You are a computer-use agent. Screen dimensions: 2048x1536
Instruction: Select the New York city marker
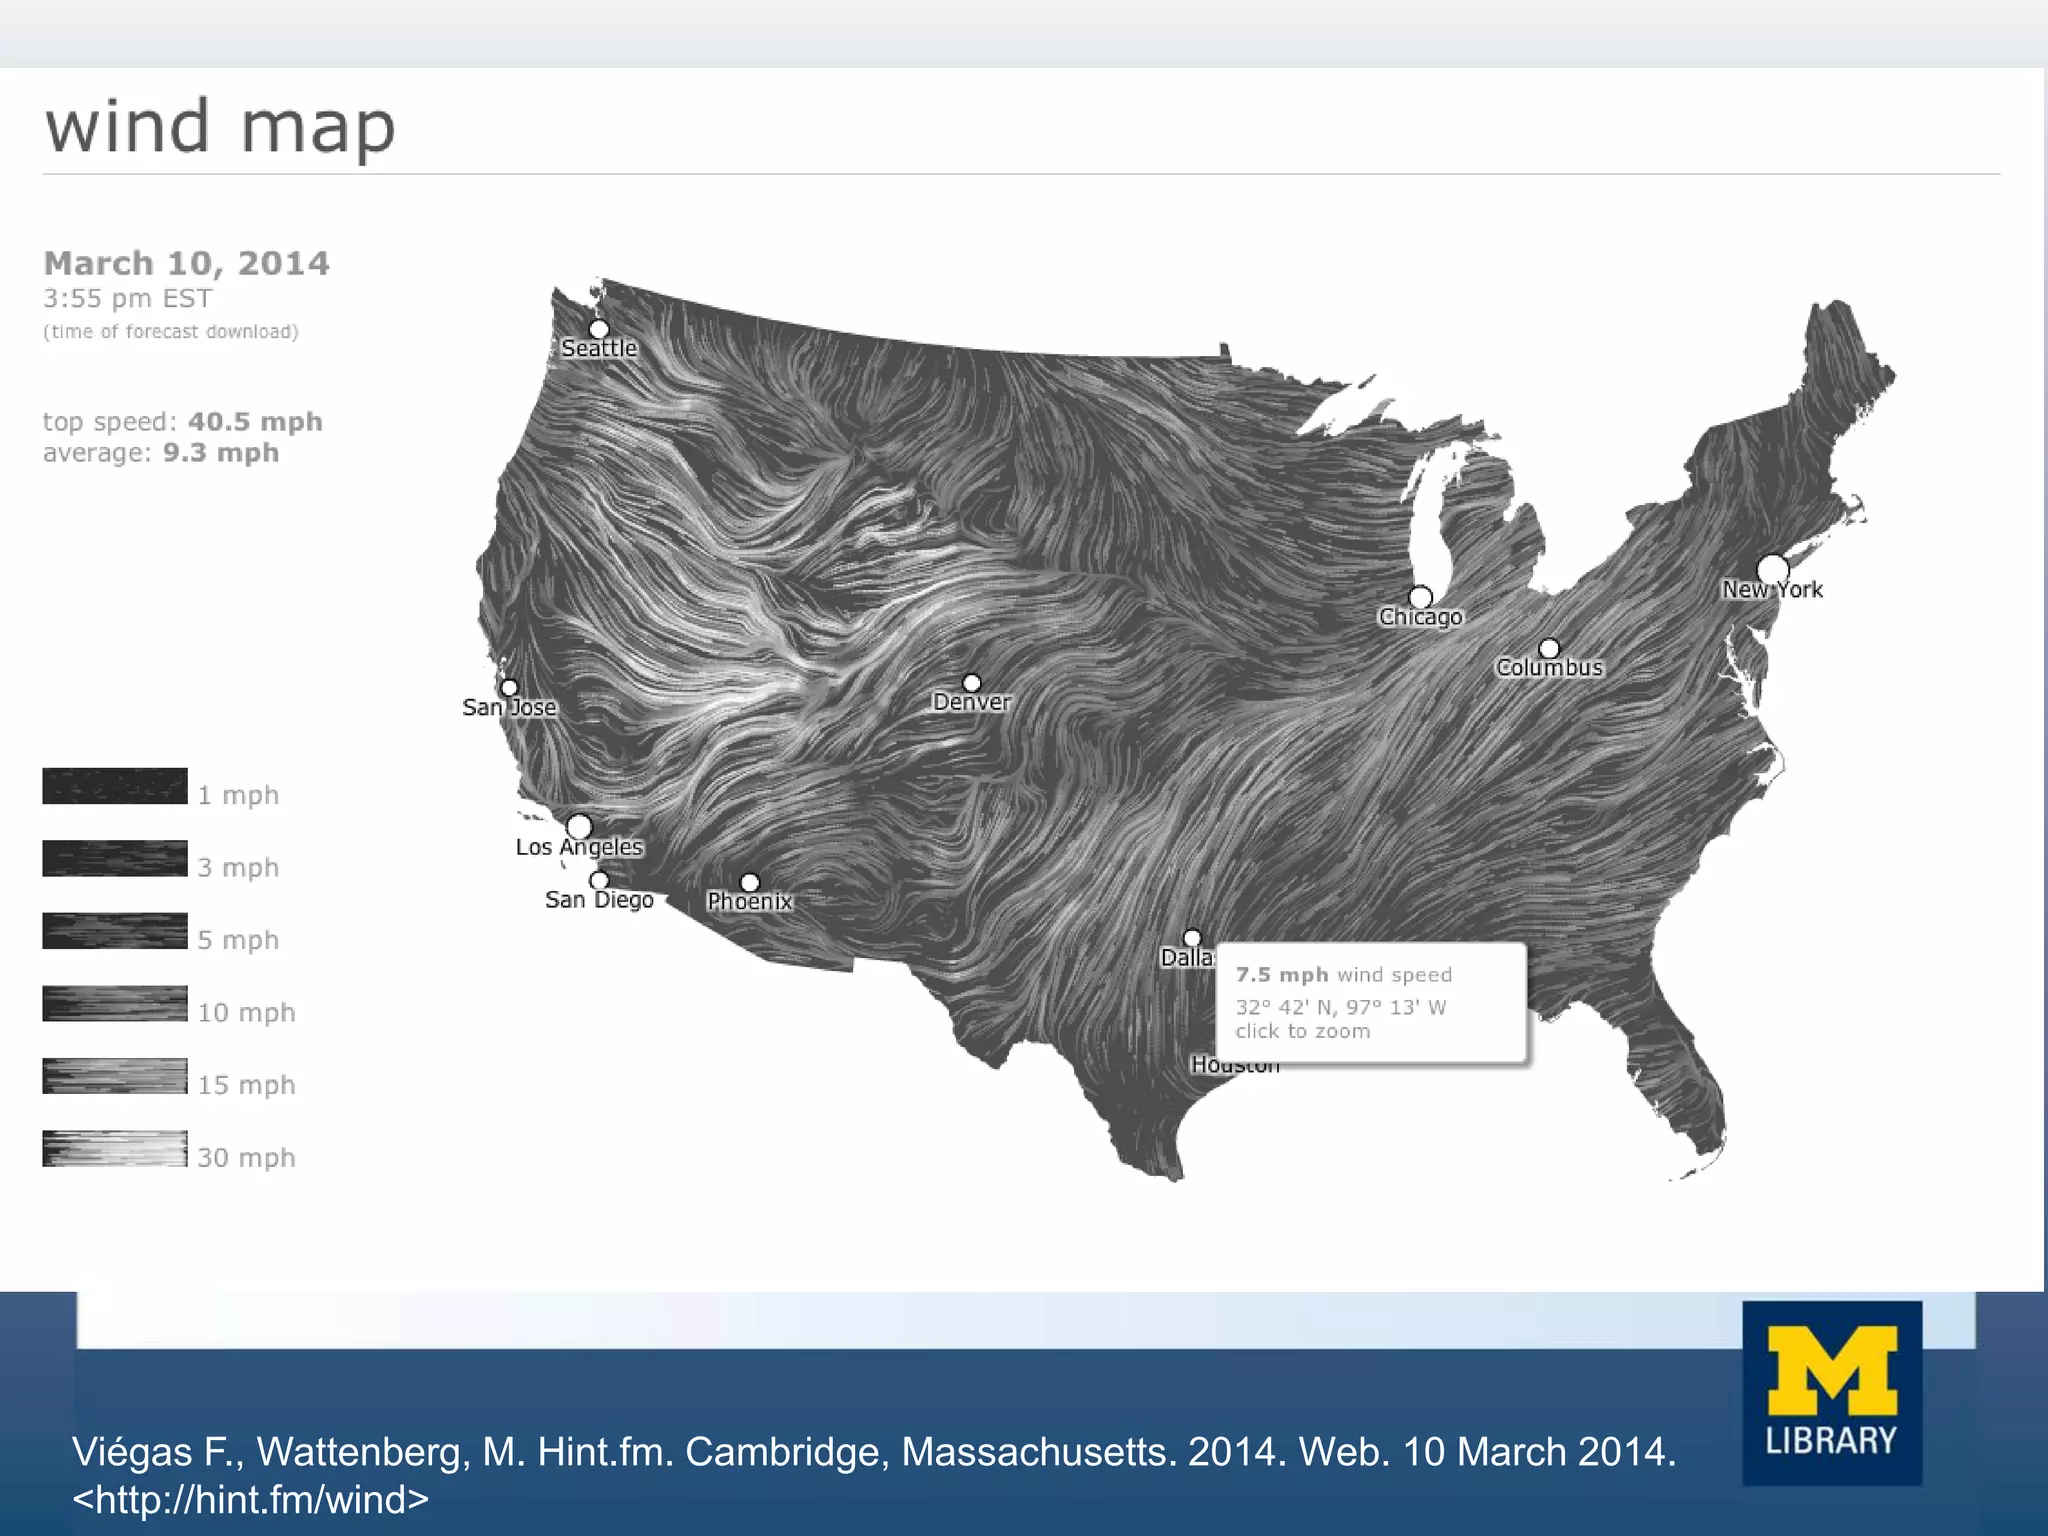[x=1772, y=569]
